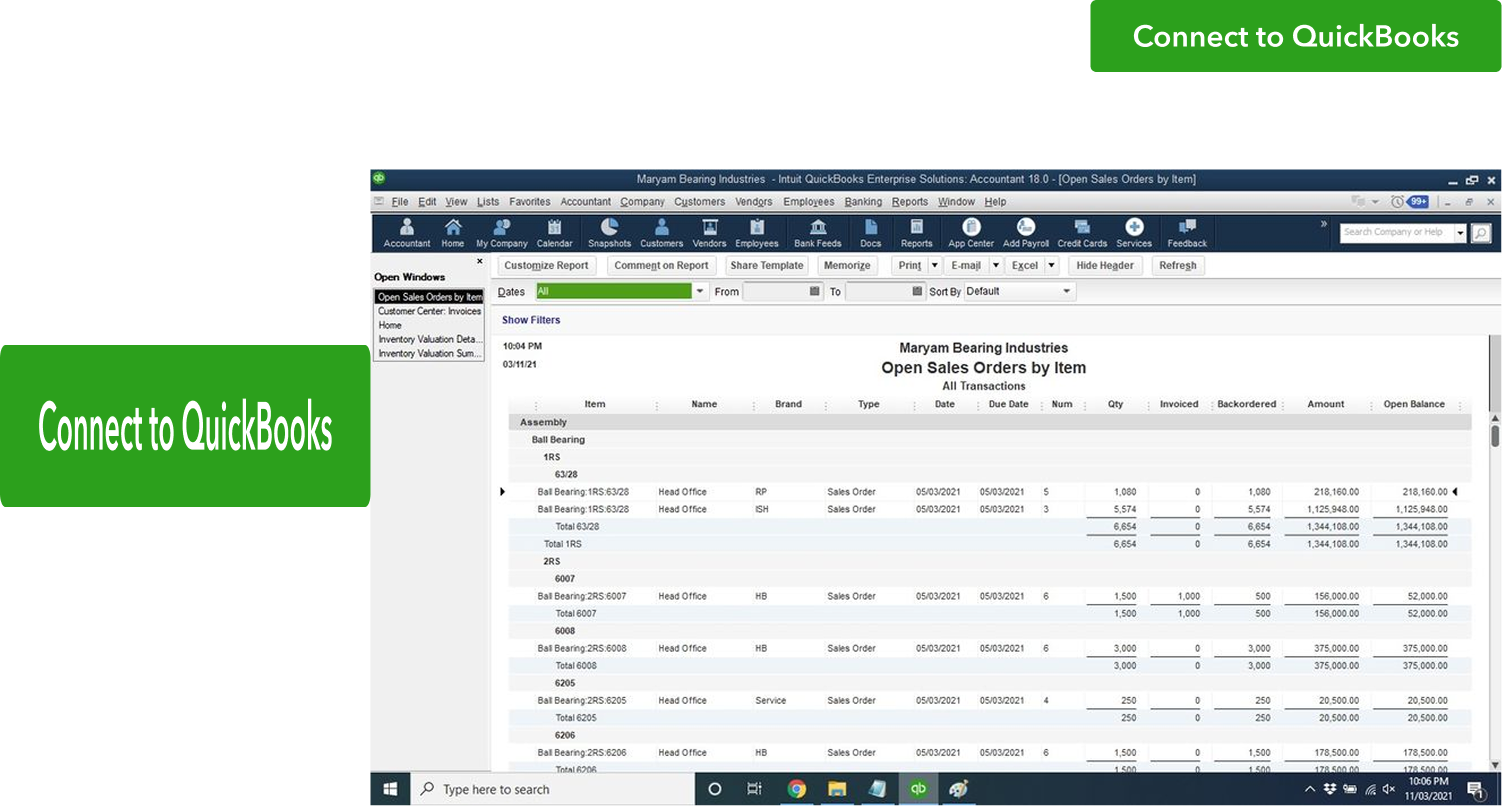Open Windows Start menu
This screenshot has width=1502, height=806.
pyautogui.click(x=390, y=789)
